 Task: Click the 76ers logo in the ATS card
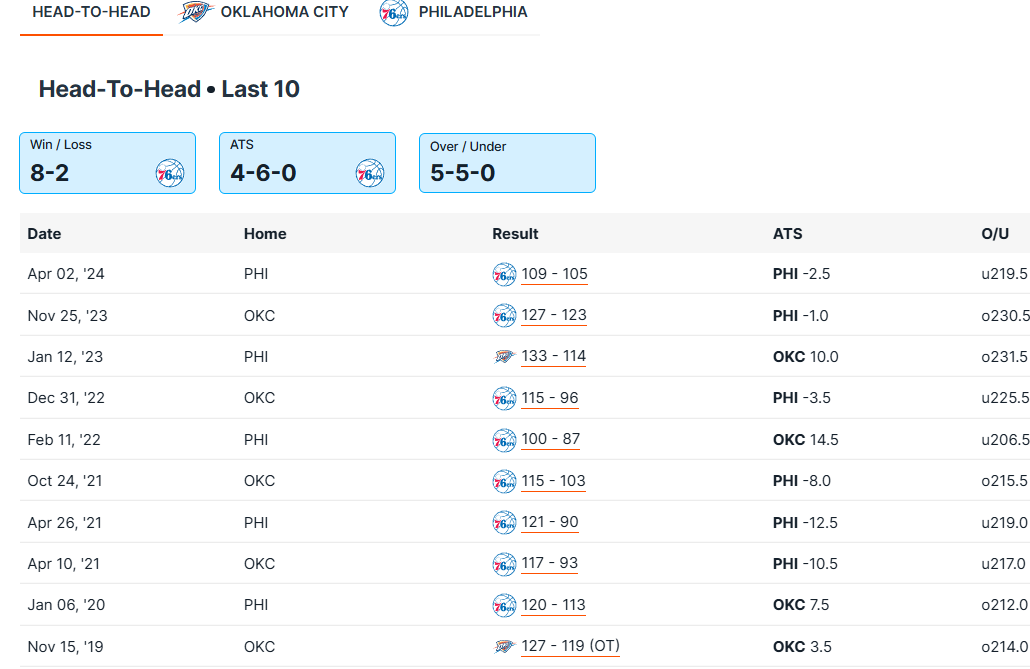coord(370,173)
